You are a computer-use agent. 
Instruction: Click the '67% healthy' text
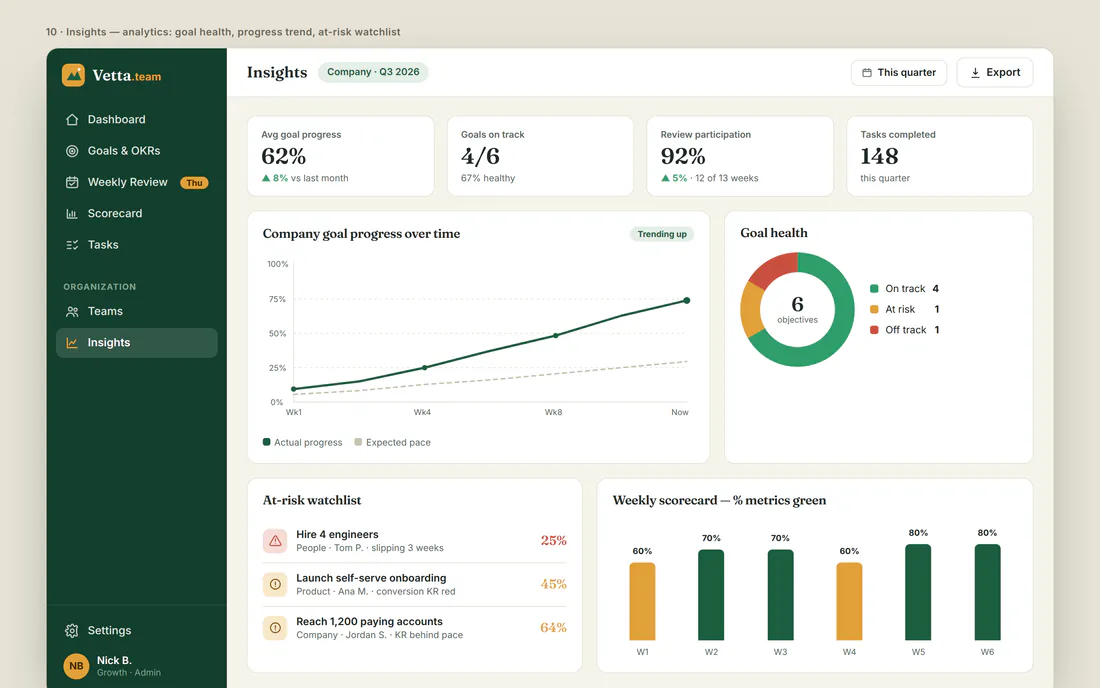point(488,178)
